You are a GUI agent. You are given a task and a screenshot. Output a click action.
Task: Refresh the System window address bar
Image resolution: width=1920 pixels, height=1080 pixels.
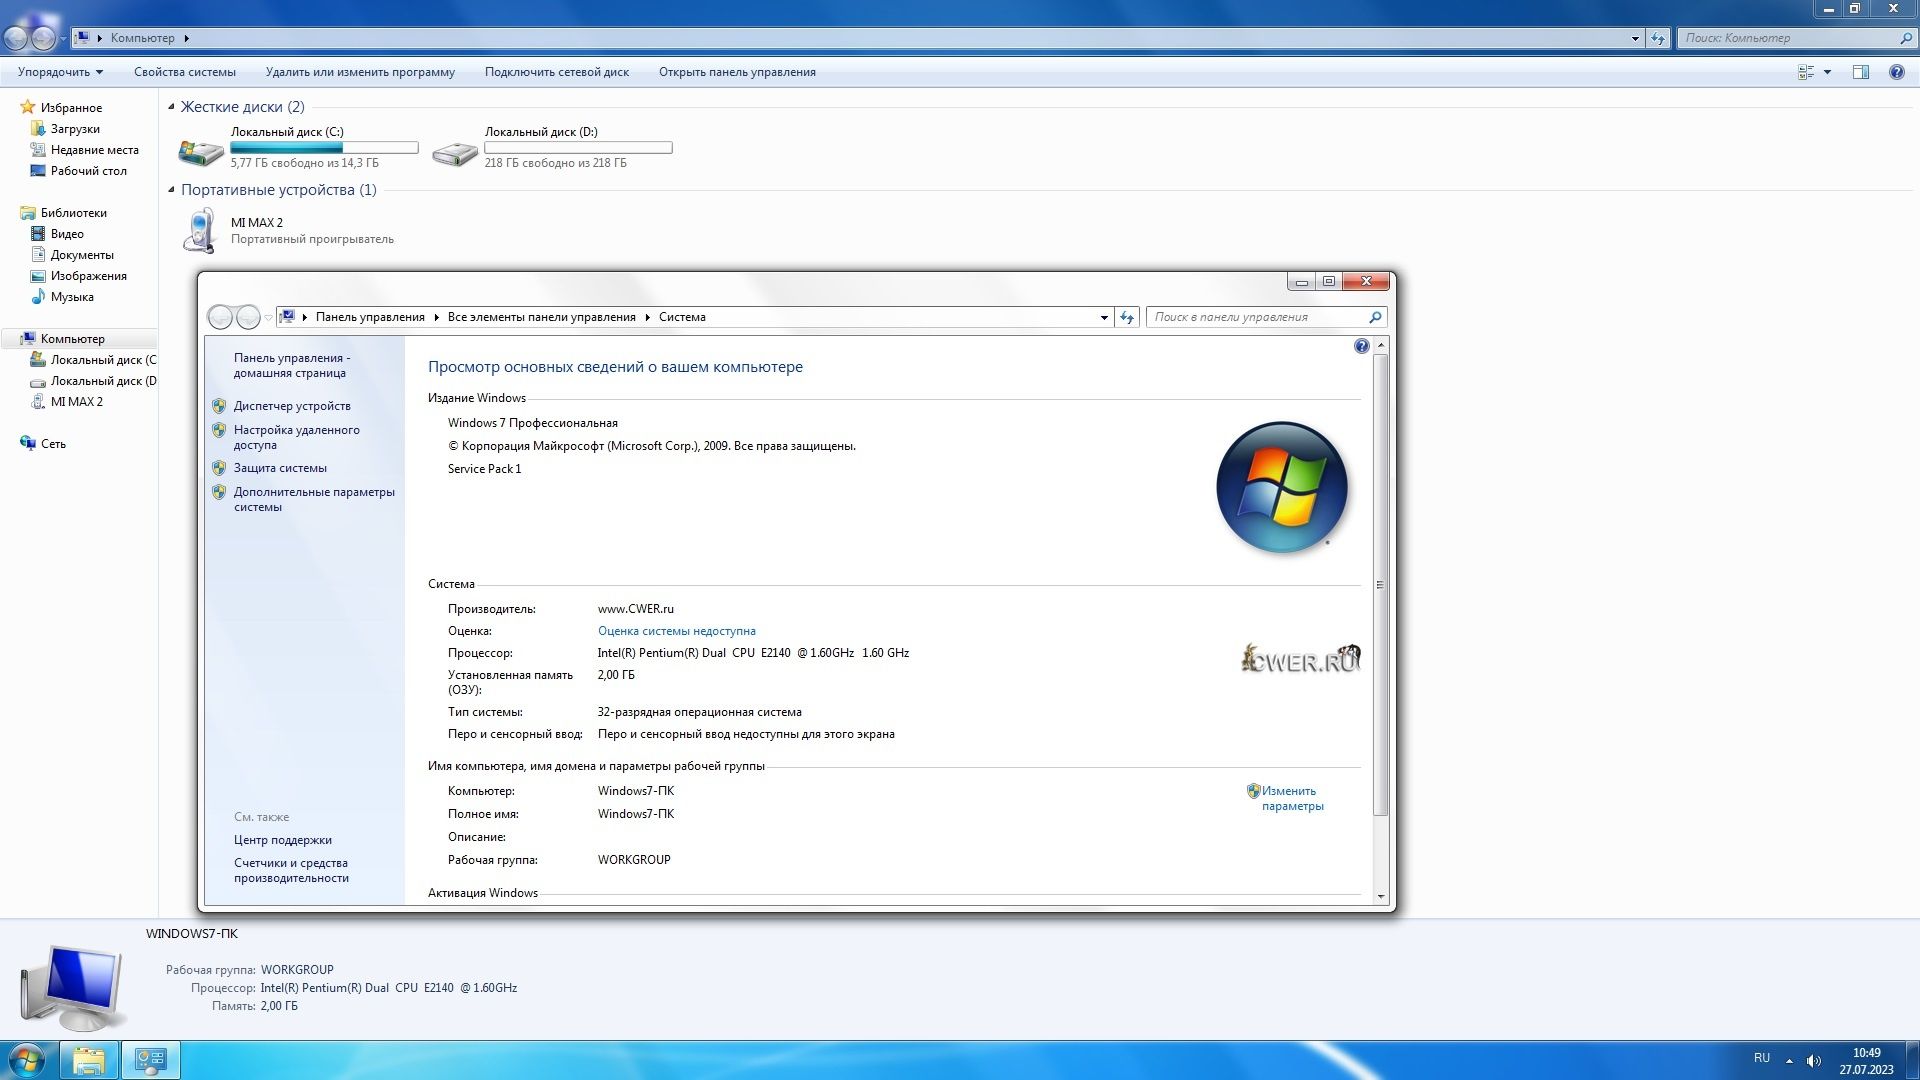[1127, 317]
